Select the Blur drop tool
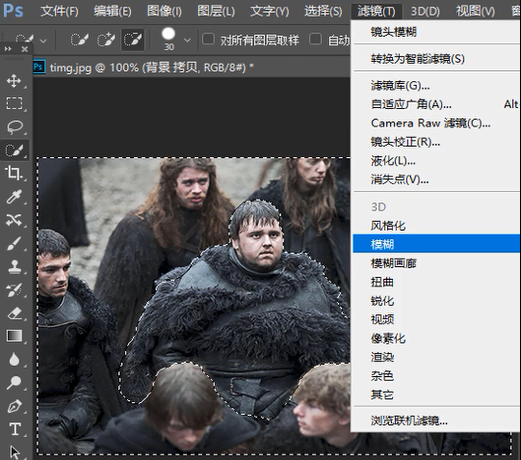Screen dimensions: 521x460 click(x=14, y=359)
